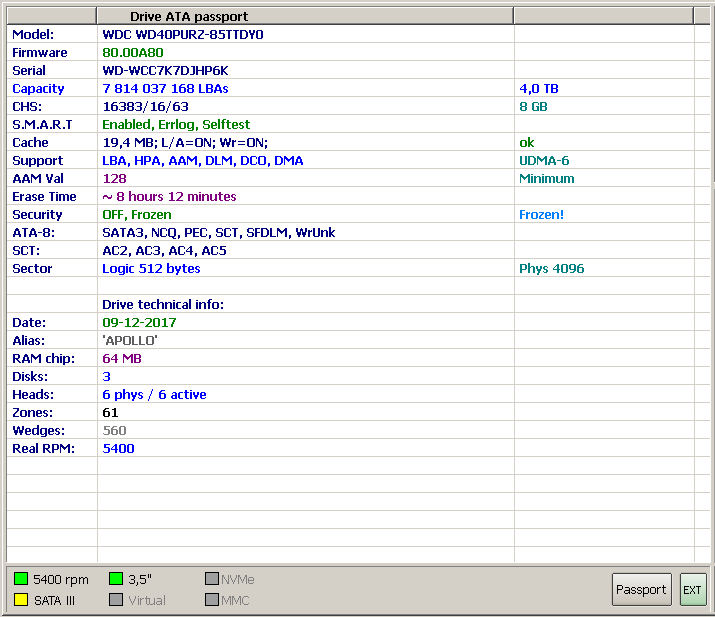The height and width of the screenshot is (617, 715).
Task: Click the Drive ATA passport column header
Action: point(305,16)
